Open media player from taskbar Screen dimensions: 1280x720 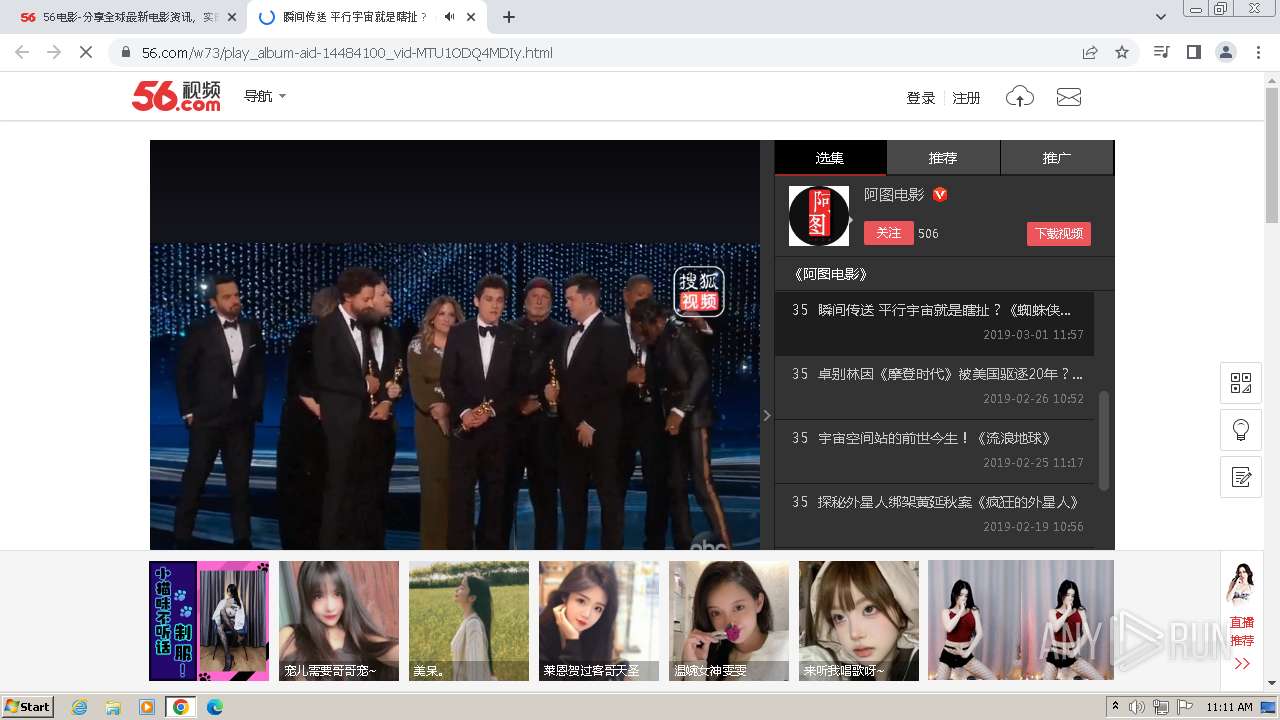pyautogui.click(x=147, y=707)
